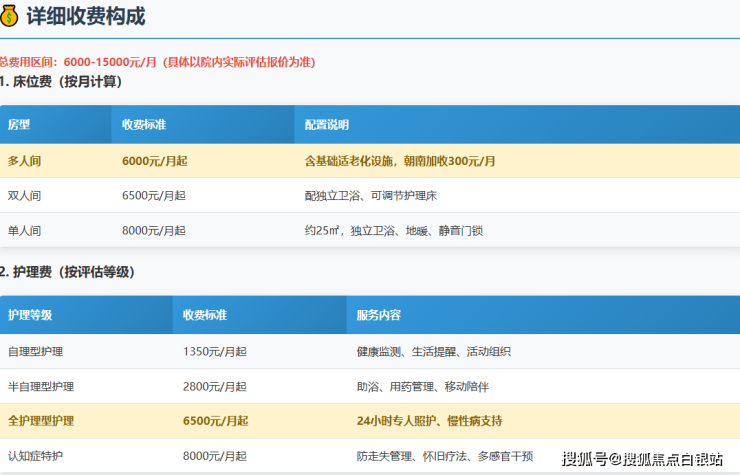Screen dimensions: 740x475
Task: Click the 服务内容 column header
Action: click(378, 315)
